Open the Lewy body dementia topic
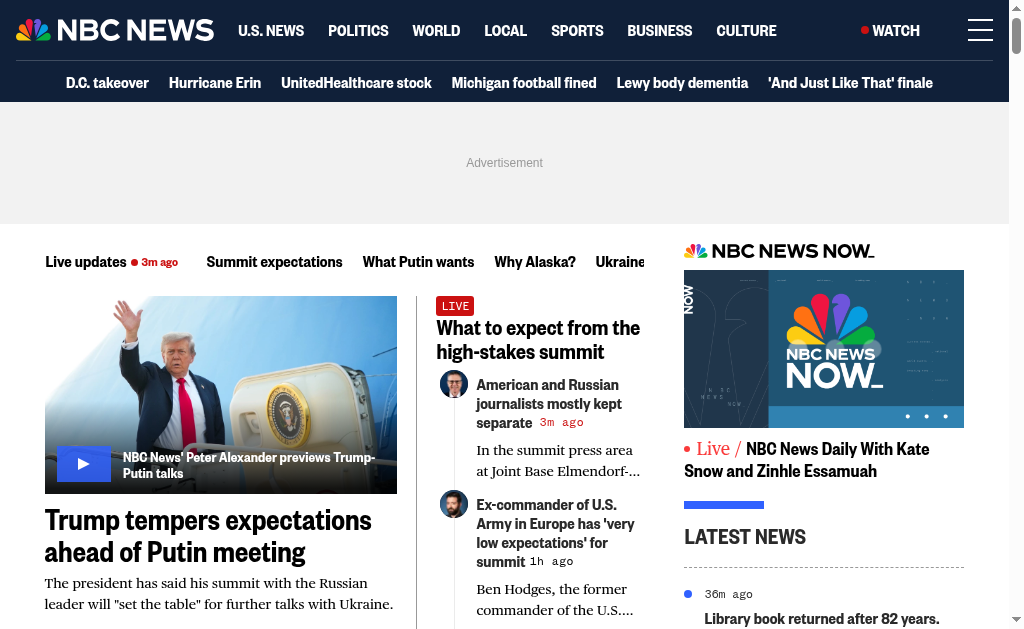 [682, 83]
